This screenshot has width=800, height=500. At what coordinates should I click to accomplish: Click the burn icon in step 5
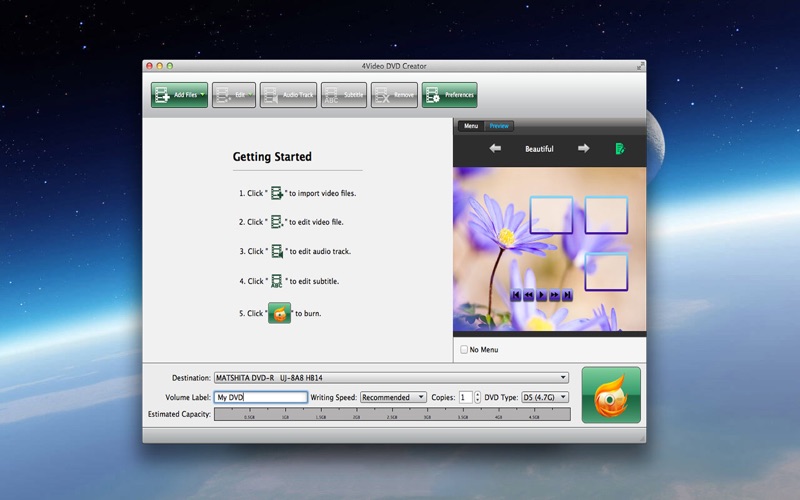pyautogui.click(x=280, y=313)
